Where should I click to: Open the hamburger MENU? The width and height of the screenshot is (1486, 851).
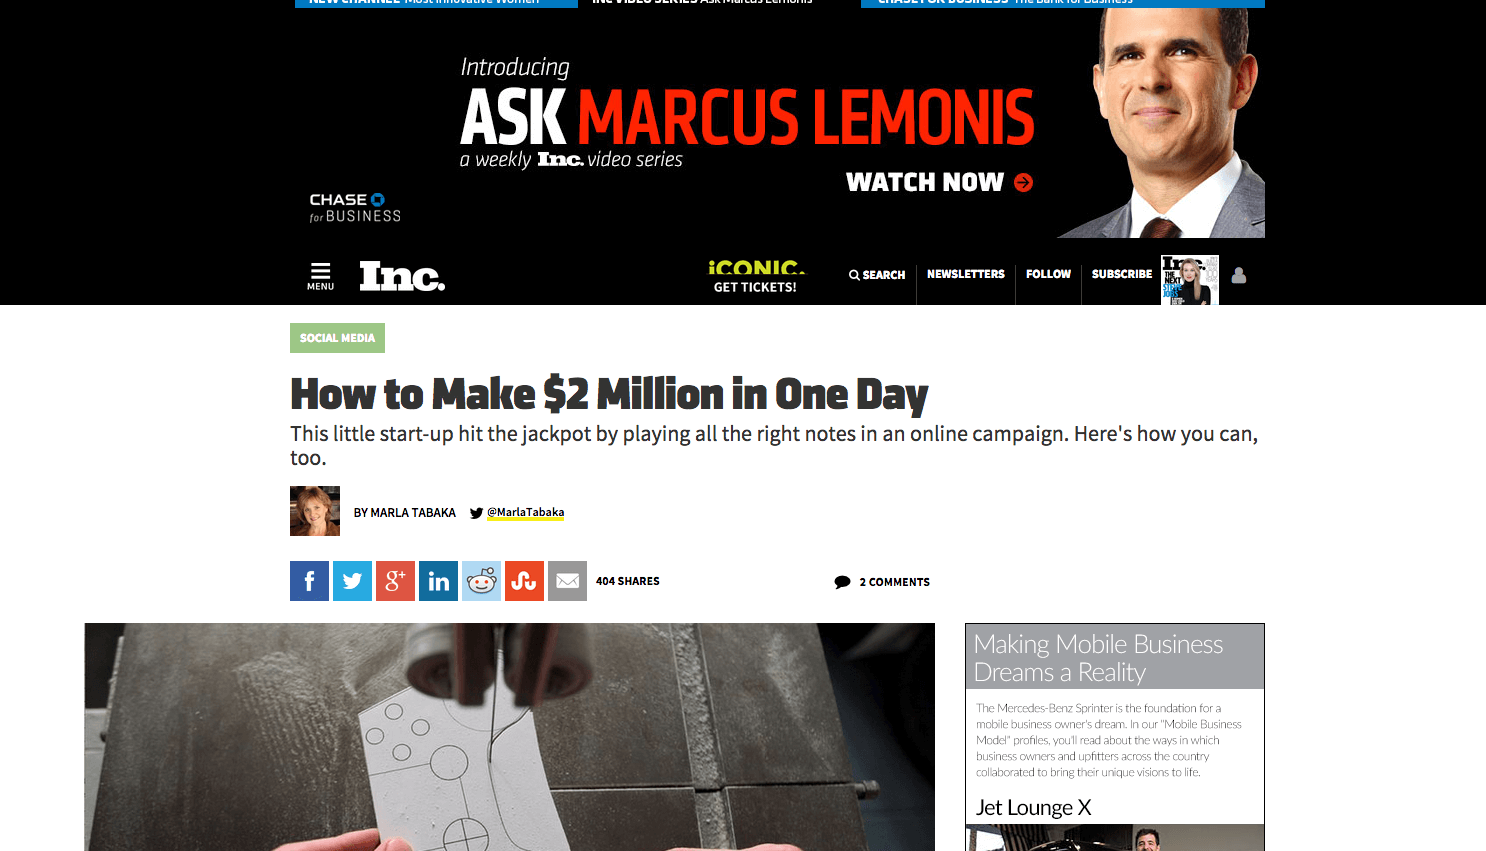click(x=320, y=276)
